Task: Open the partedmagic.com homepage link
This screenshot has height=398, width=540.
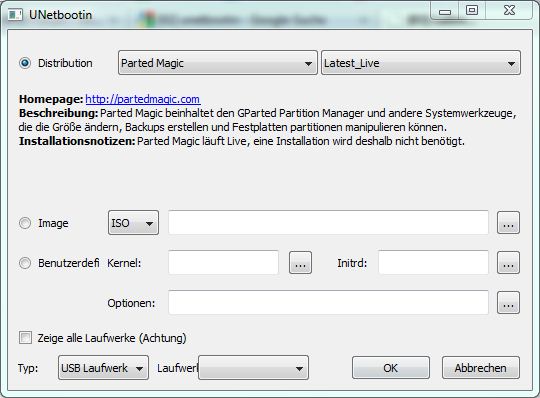Action: [x=143, y=99]
